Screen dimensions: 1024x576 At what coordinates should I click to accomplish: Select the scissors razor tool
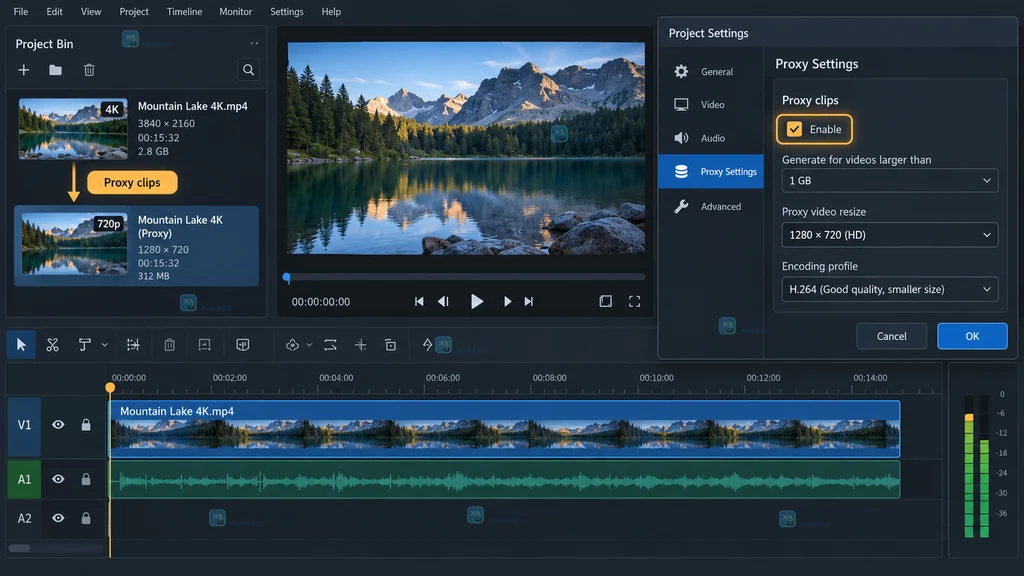point(53,345)
